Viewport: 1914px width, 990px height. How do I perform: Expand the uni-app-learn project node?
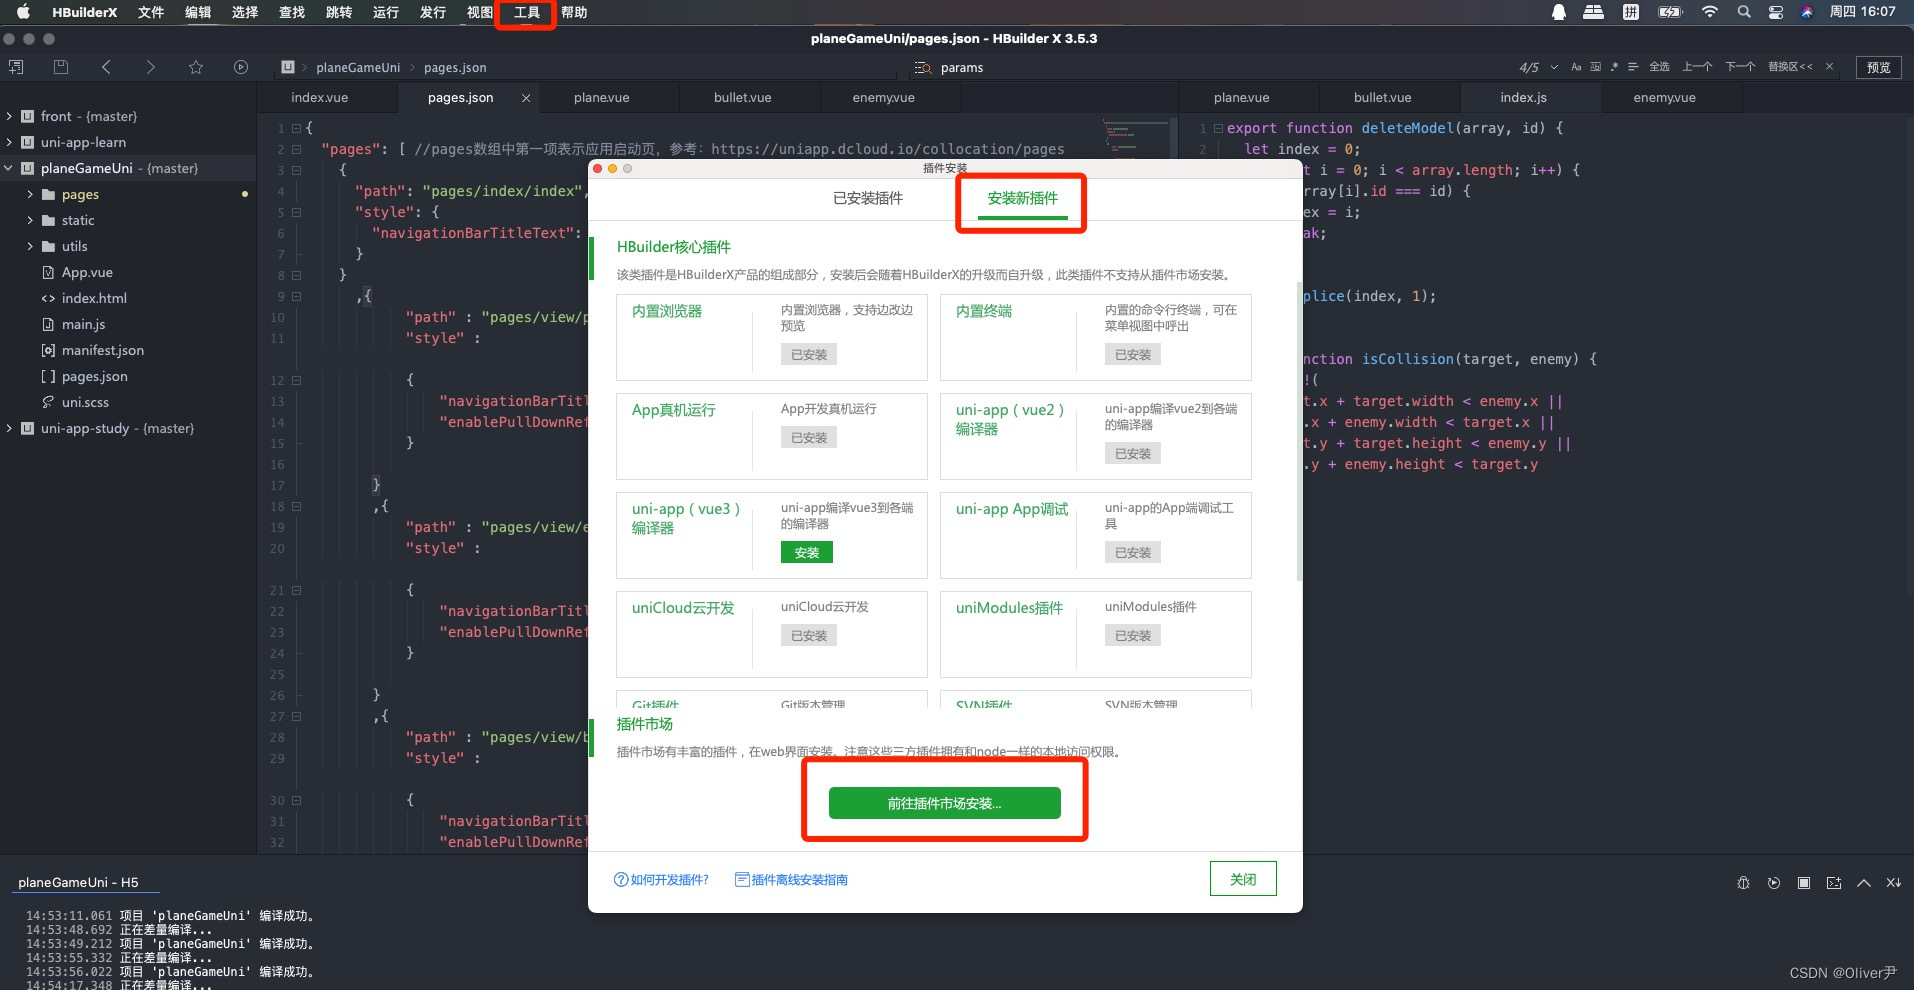coord(9,142)
